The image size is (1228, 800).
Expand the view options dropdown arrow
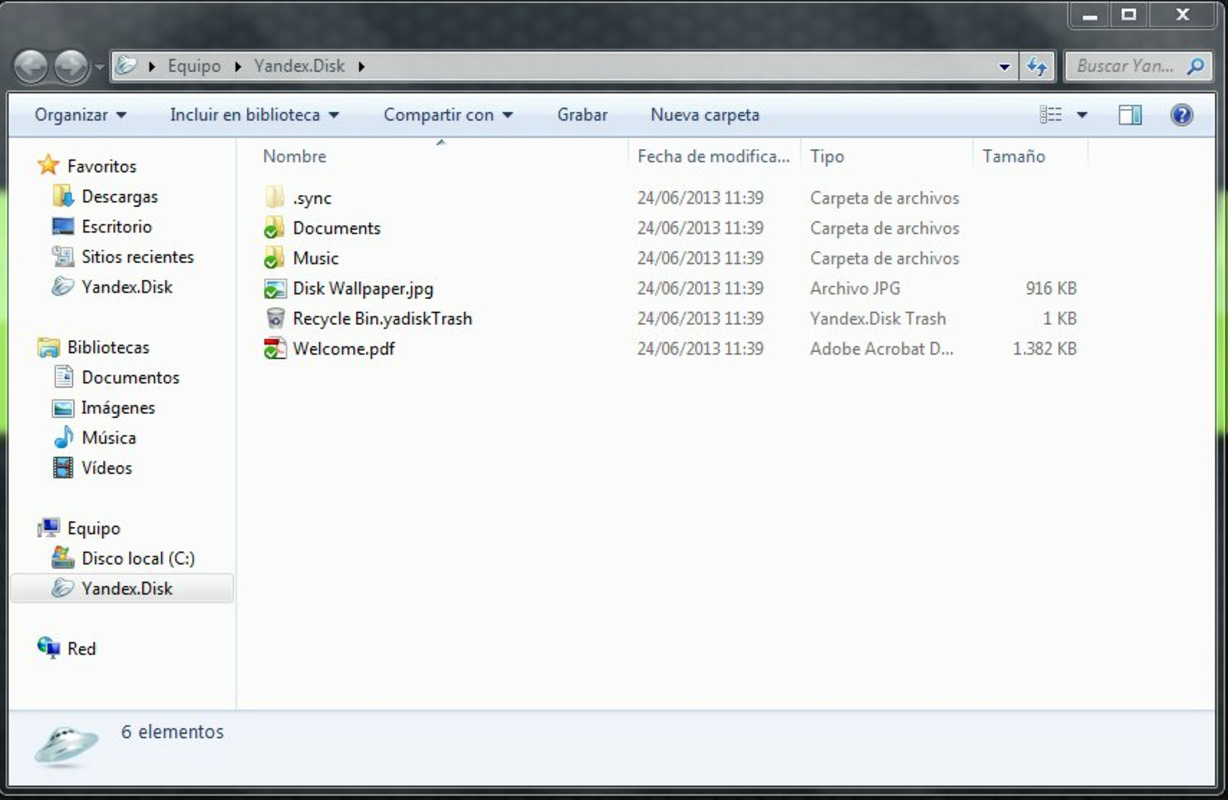pos(1081,115)
